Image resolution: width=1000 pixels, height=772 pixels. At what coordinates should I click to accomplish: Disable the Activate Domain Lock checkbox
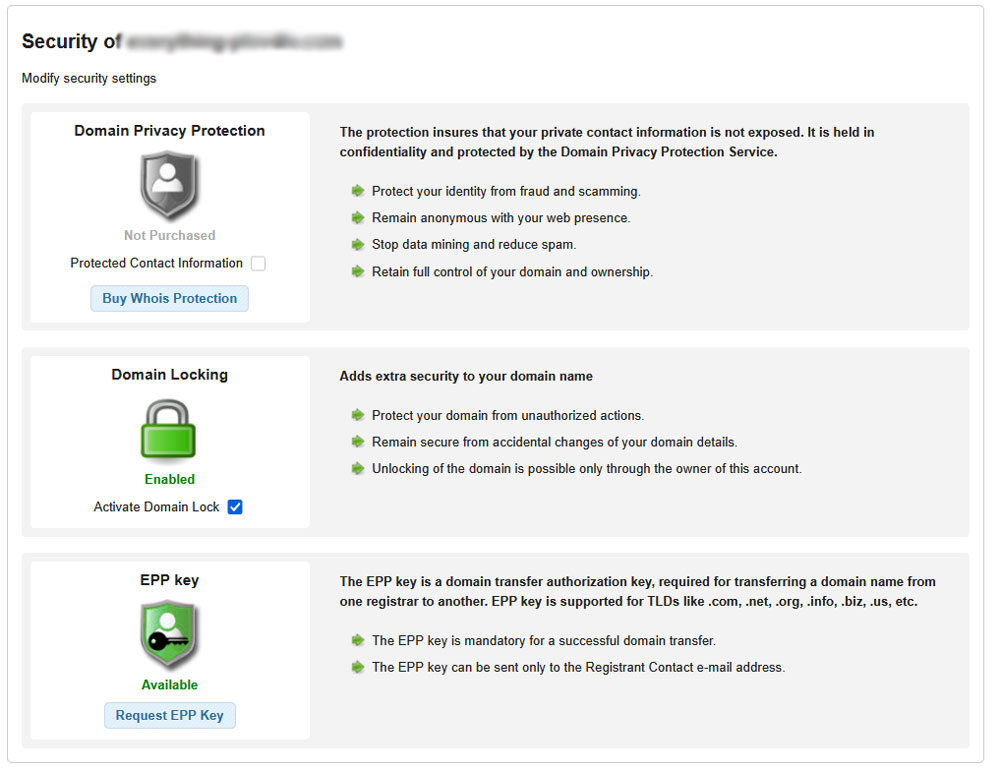click(x=235, y=507)
